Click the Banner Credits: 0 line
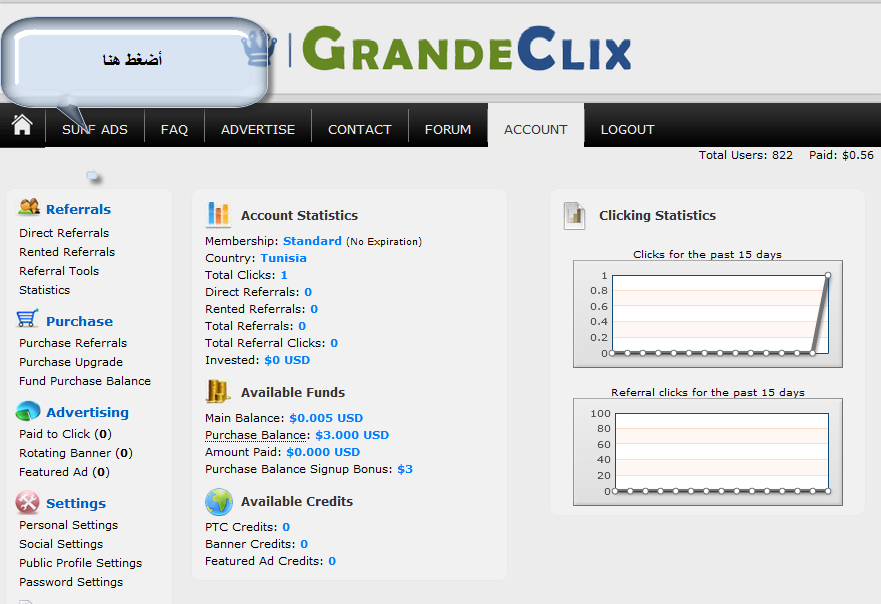881x604 pixels. coord(256,544)
